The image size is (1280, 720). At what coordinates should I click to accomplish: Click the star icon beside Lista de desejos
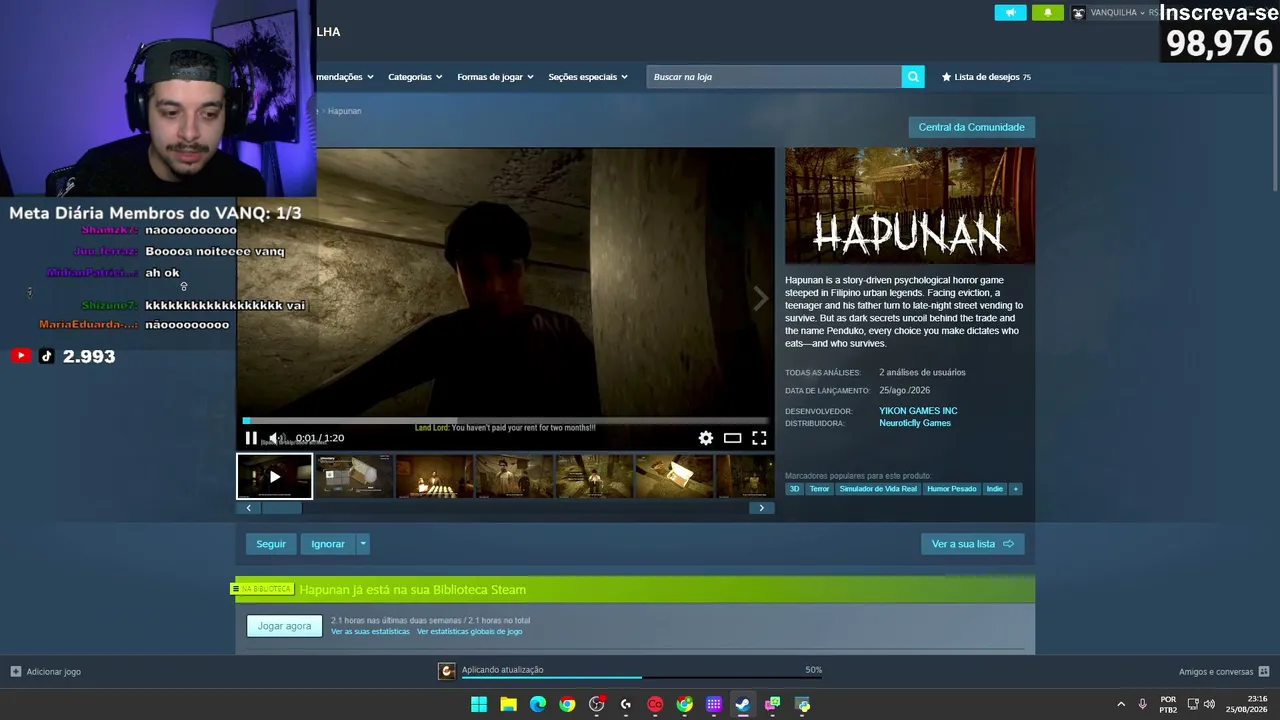pos(947,77)
